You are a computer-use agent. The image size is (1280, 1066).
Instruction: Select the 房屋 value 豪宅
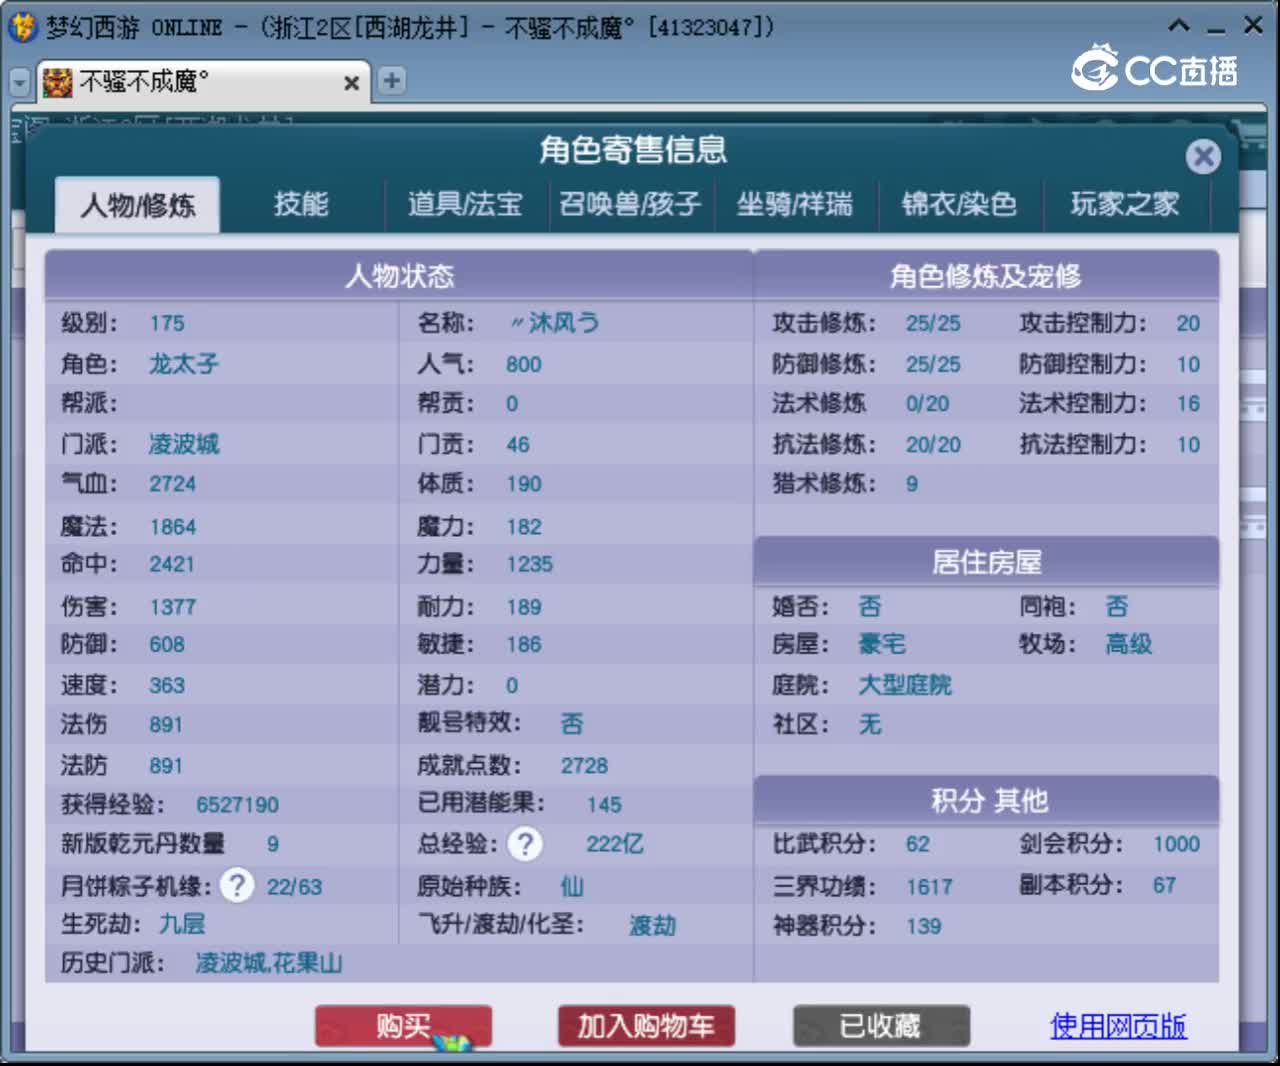coord(882,645)
